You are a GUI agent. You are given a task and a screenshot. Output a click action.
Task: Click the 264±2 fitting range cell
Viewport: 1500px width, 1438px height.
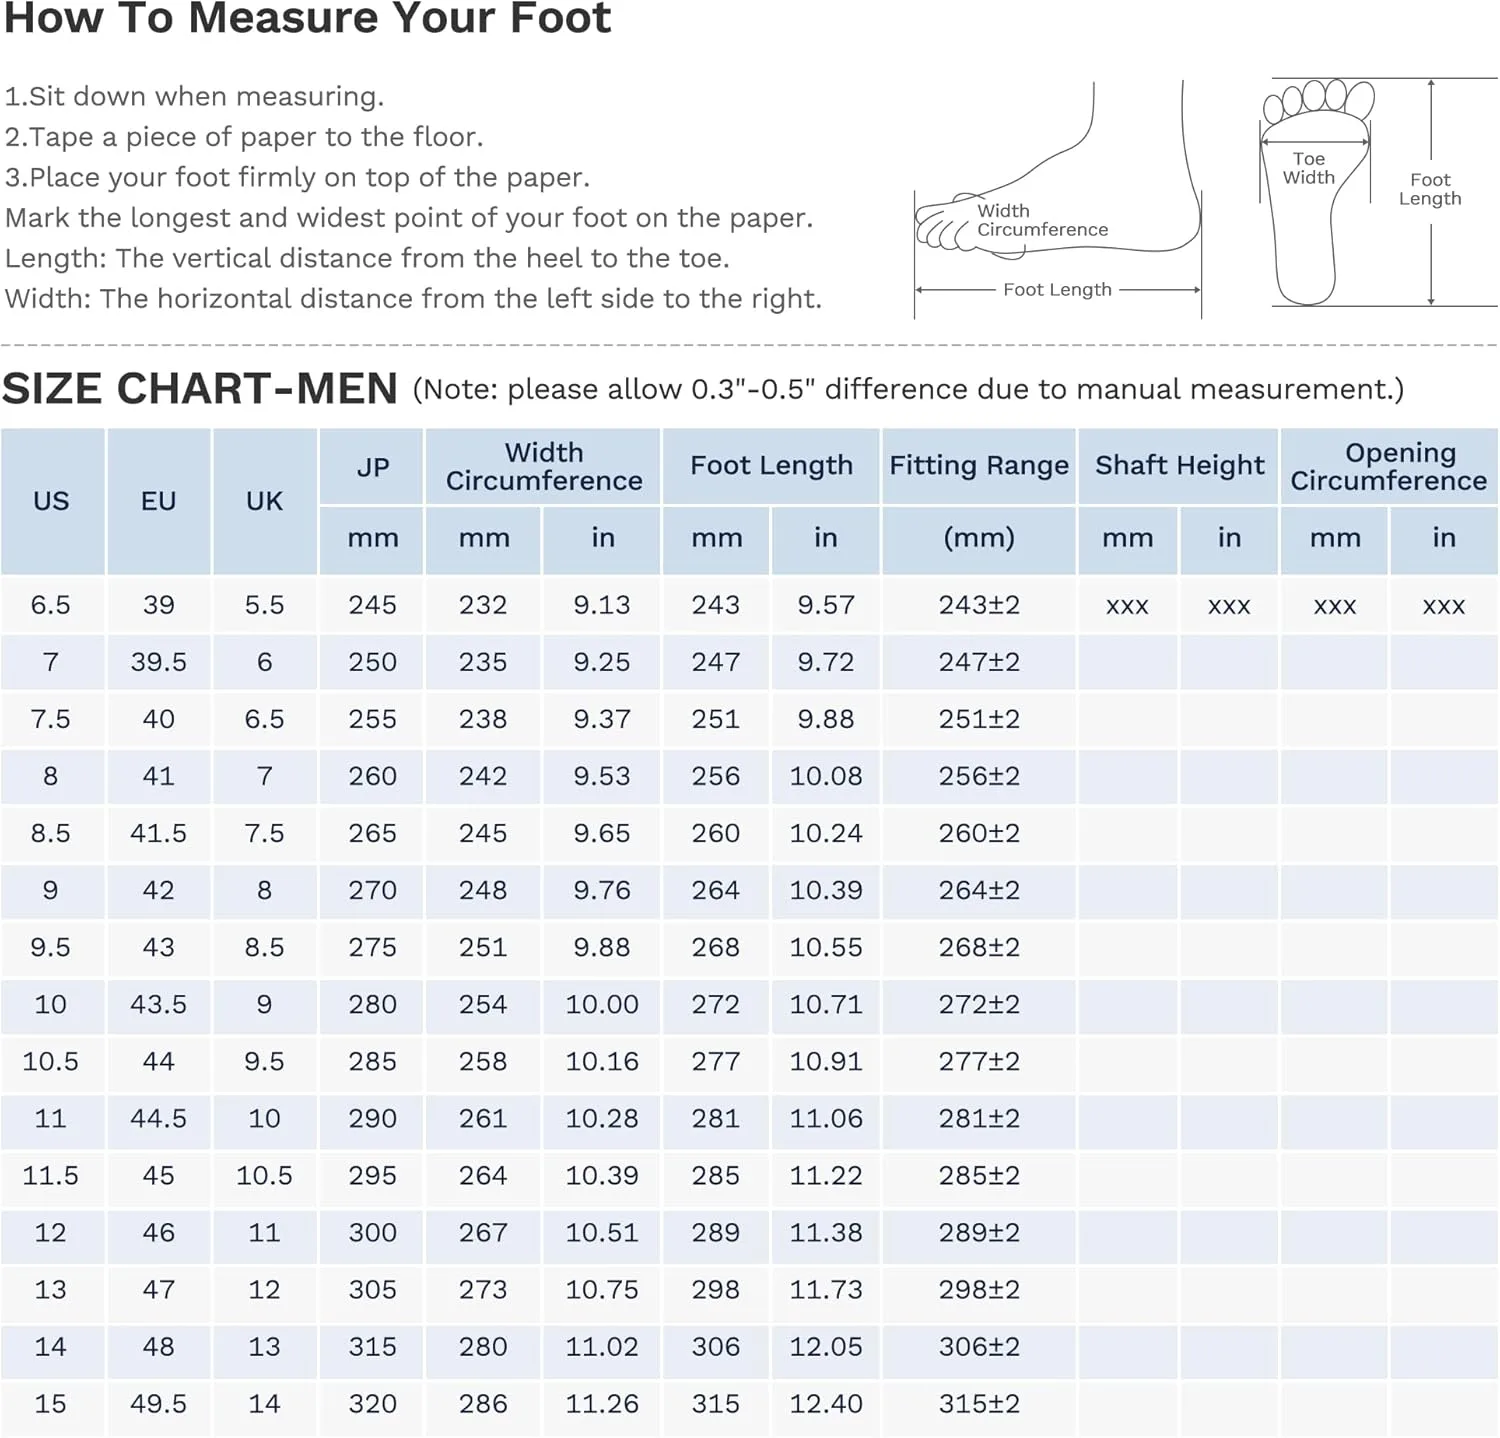[978, 890]
